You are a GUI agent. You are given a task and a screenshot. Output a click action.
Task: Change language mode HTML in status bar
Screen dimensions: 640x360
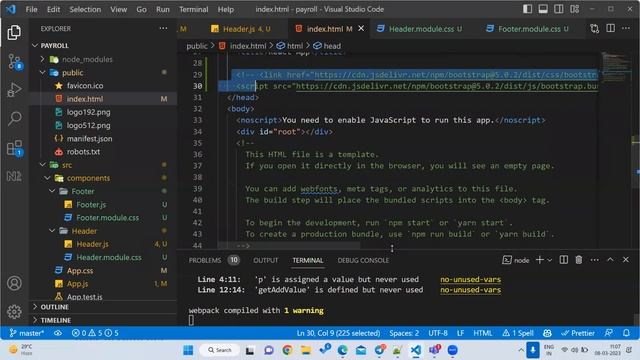483,333
